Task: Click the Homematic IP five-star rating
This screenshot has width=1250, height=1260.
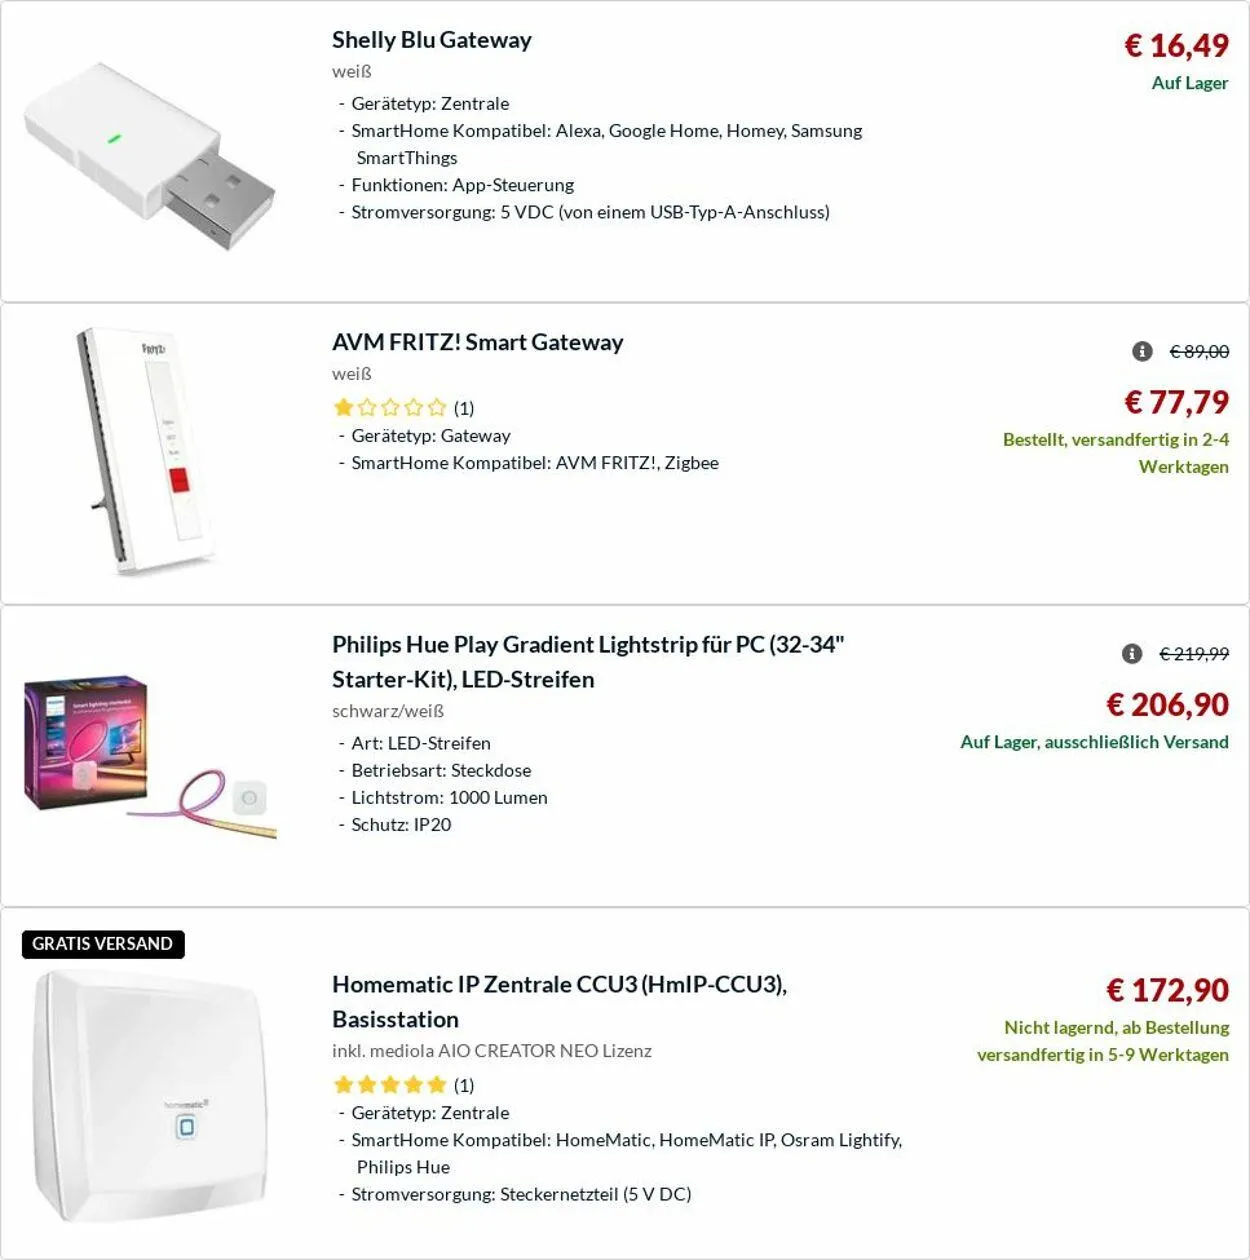Action: (390, 1085)
